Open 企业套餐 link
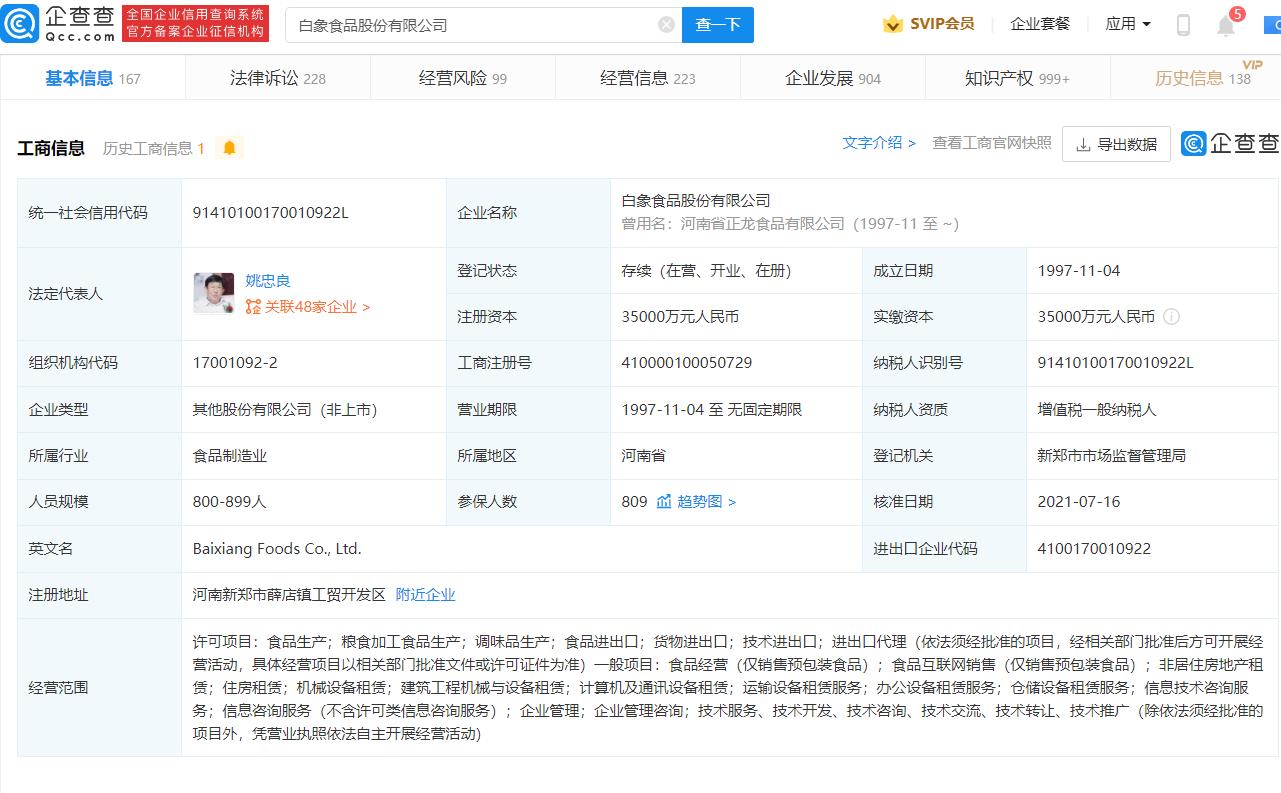The height and width of the screenshot is (793, 1281). point(1040,24)
